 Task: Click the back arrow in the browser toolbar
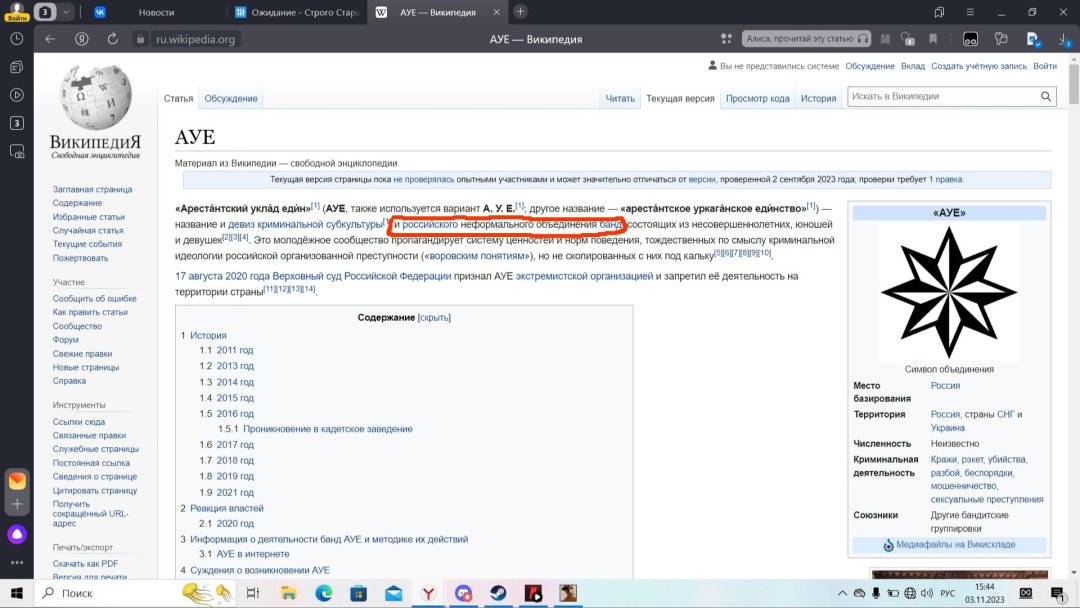tap(50, 39)
